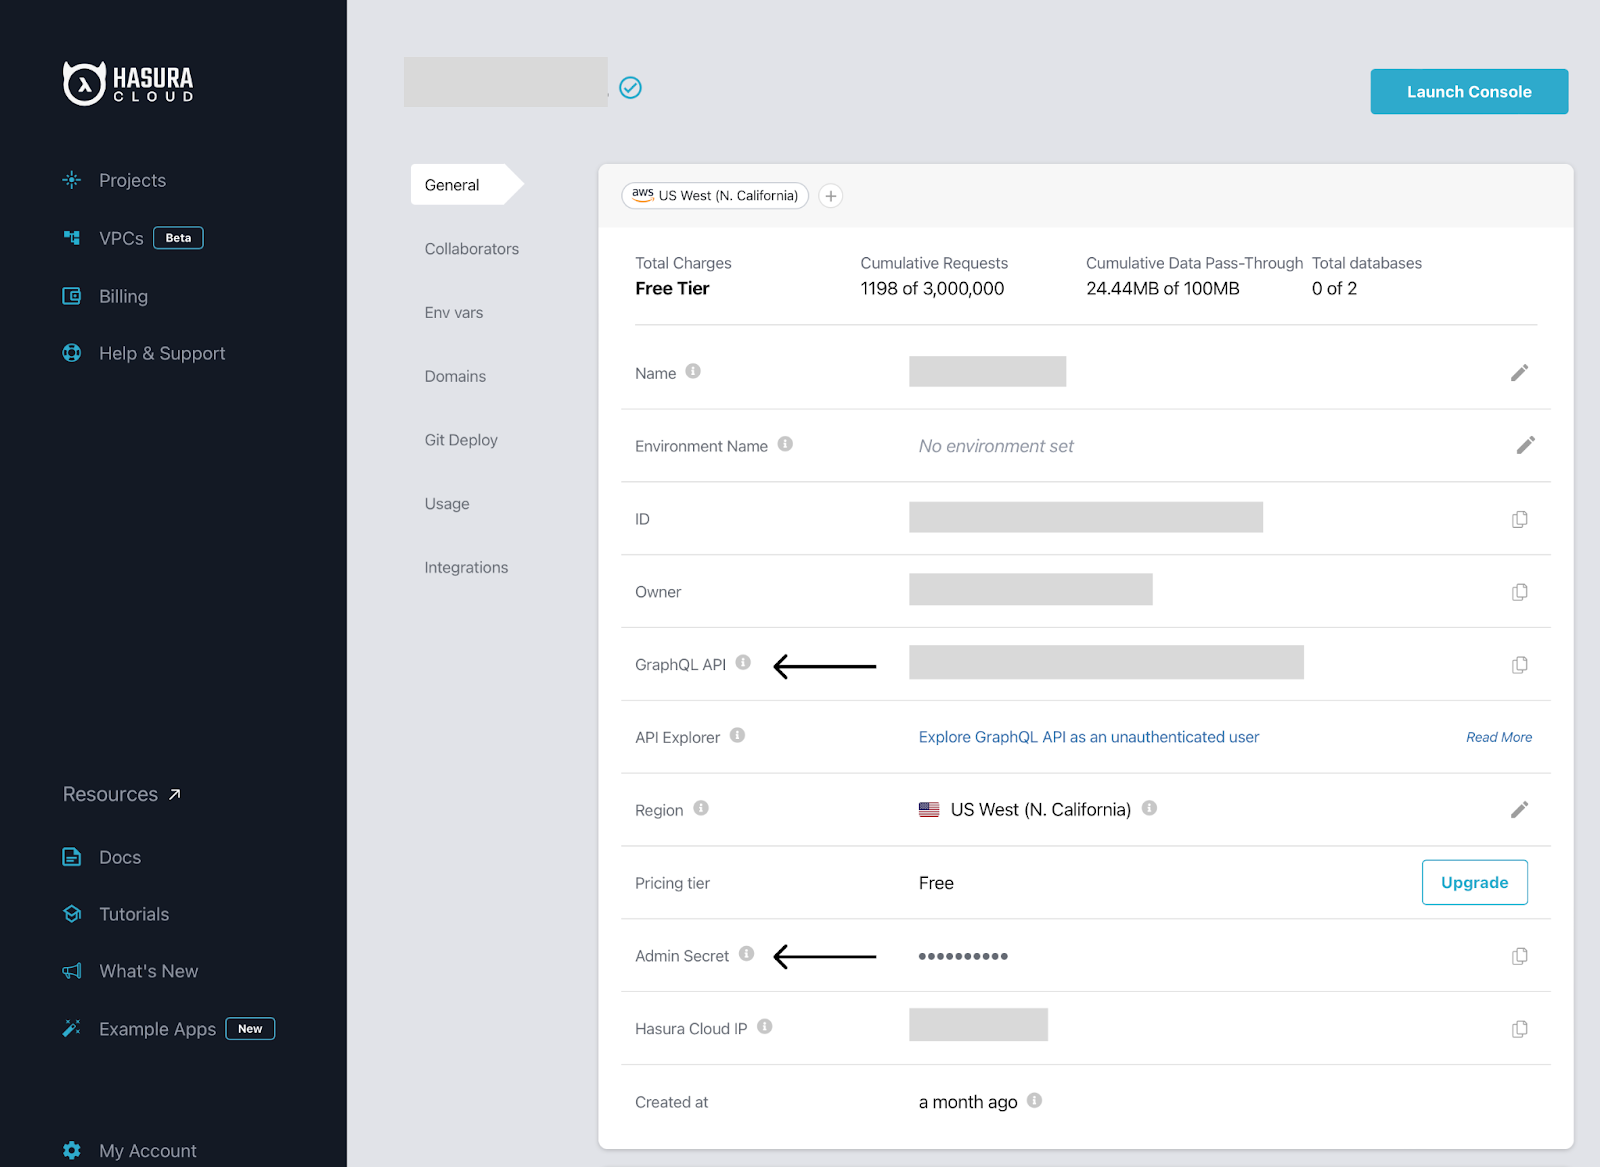Viewport: 1600px width, 1167px height.
Task: Open Resources section link
Action: 122,794
